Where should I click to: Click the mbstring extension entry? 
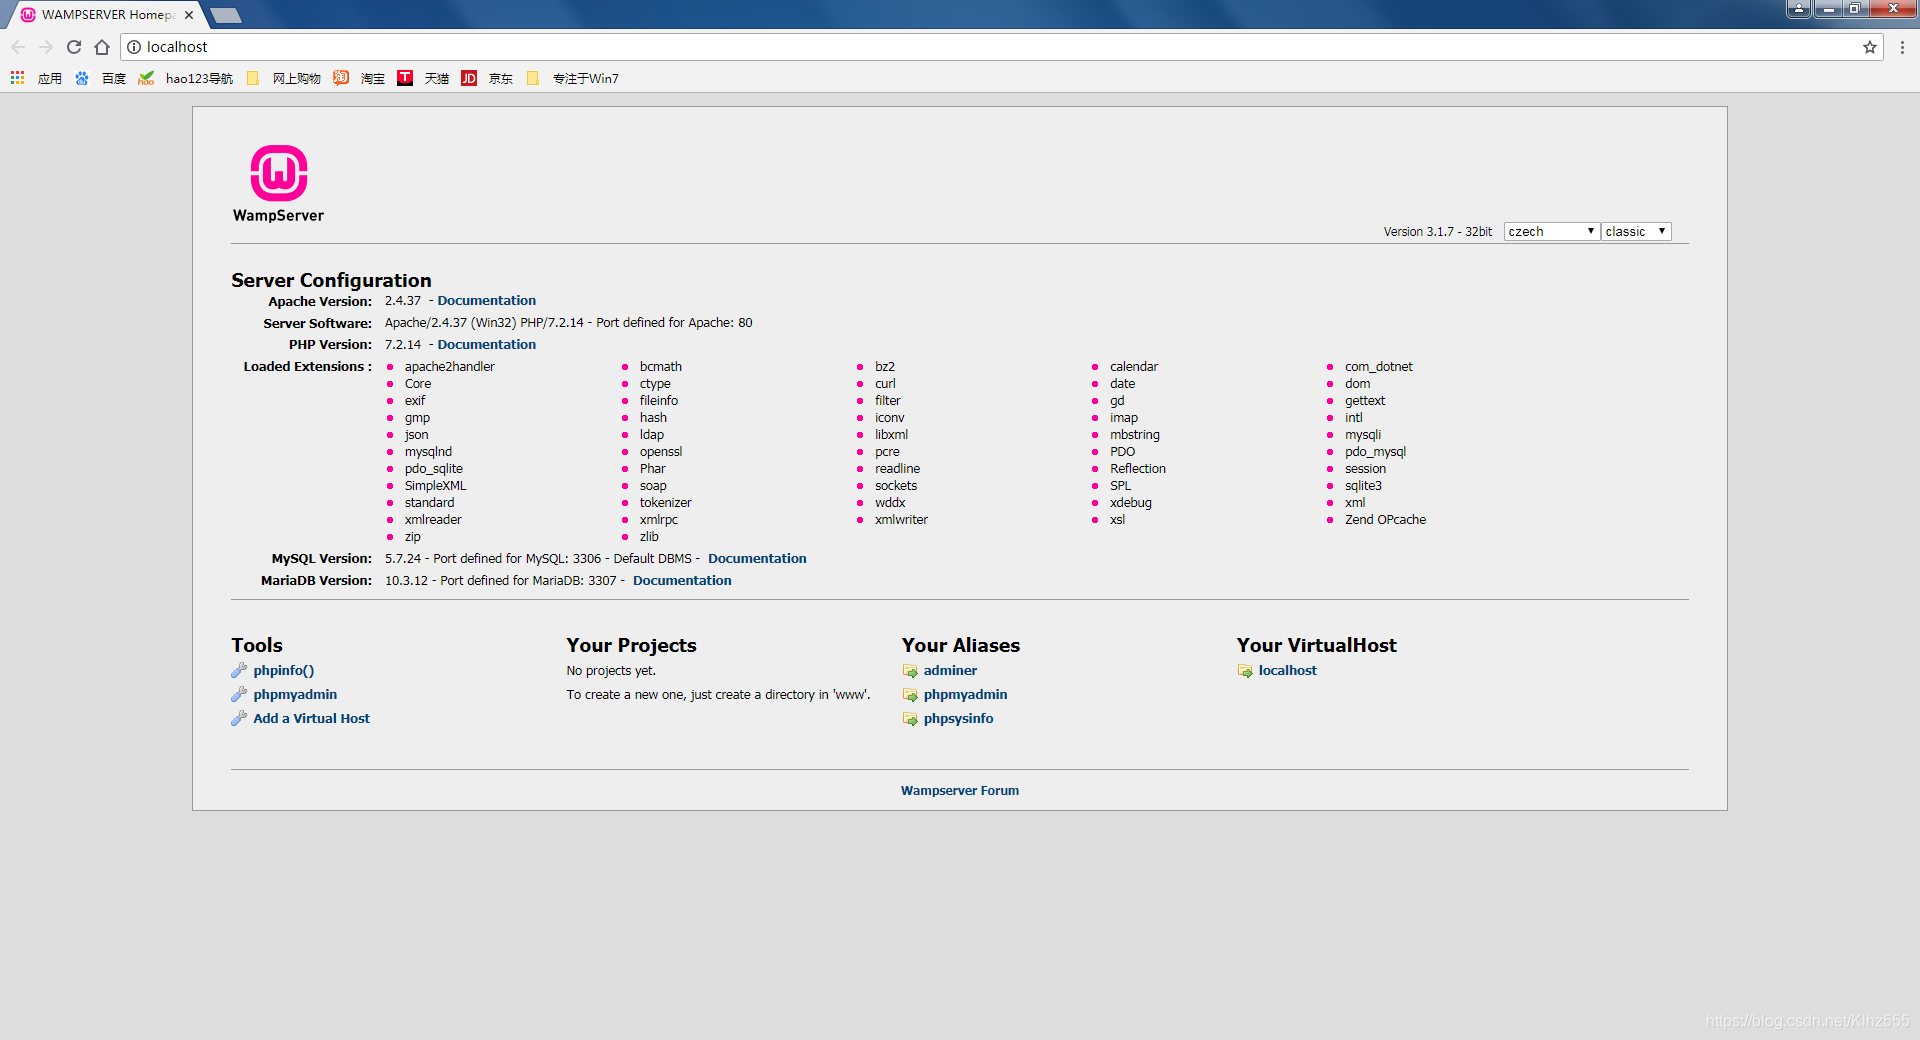click(x=1134, y=434)
